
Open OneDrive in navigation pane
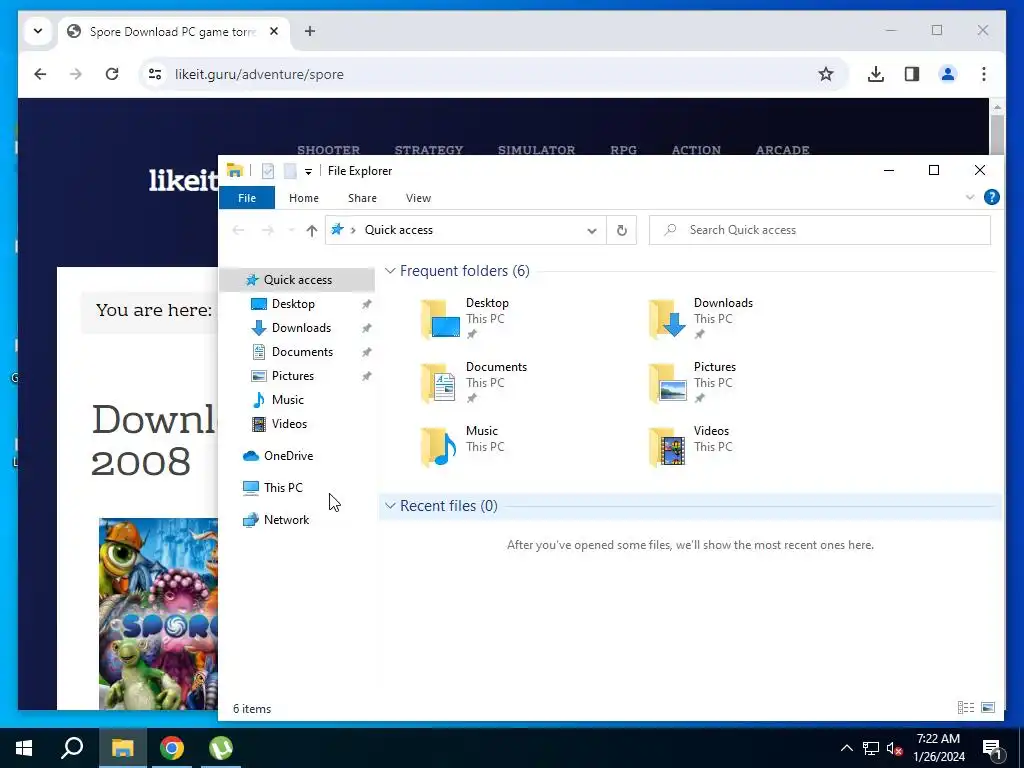[288, 456]
